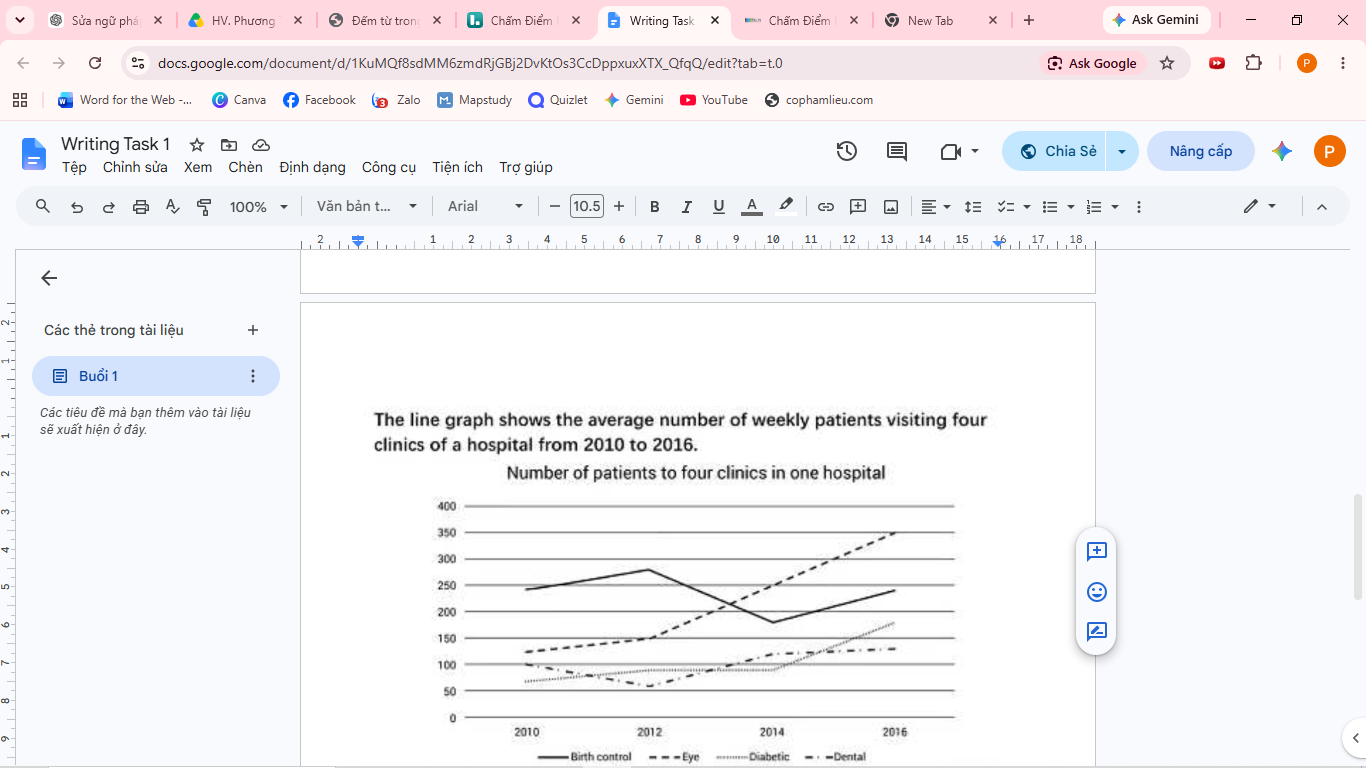Open the Định dạng menu
Image resolution: width=1366 pixels, height=768 pixels.
point(312,168)
